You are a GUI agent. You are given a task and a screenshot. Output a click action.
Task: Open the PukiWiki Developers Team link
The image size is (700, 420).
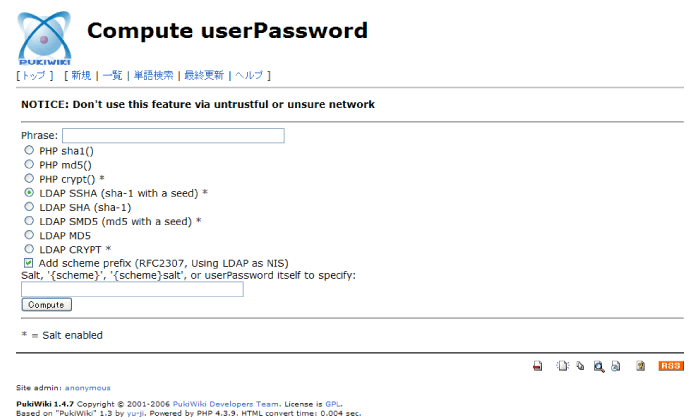click(226, 404)
